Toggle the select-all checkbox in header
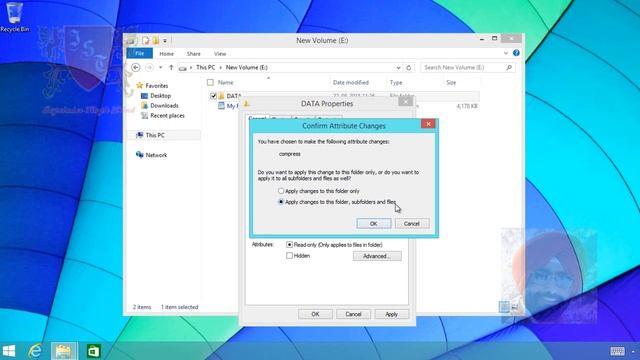Image resolution: width=640 pixels, height=360 pixels. (210, 82)
